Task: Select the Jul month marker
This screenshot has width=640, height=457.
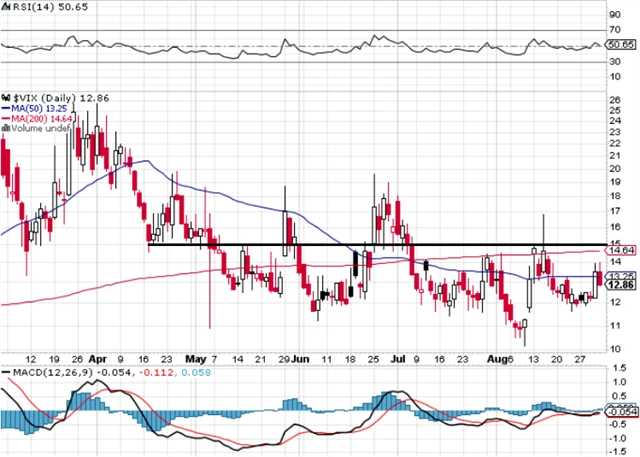Action: 398,357
